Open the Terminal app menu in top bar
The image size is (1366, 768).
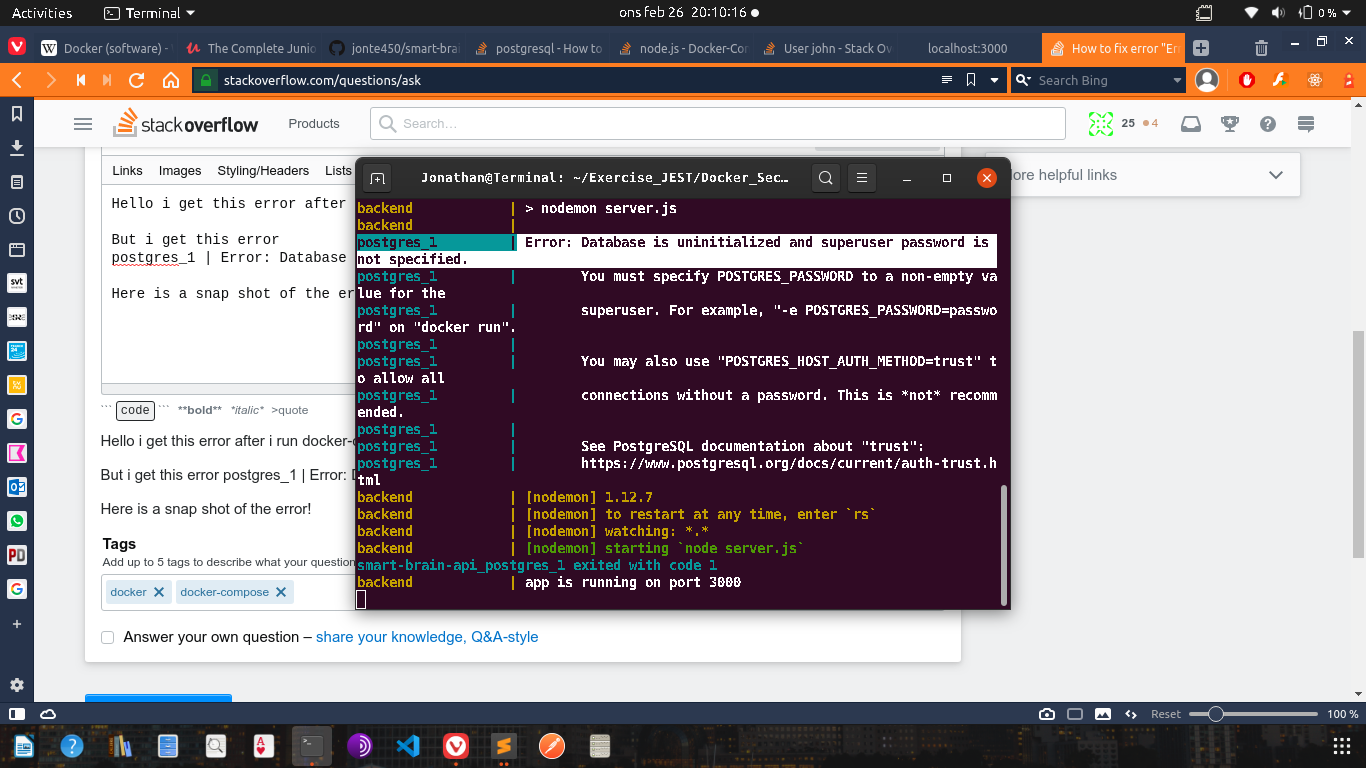[150, 13]
